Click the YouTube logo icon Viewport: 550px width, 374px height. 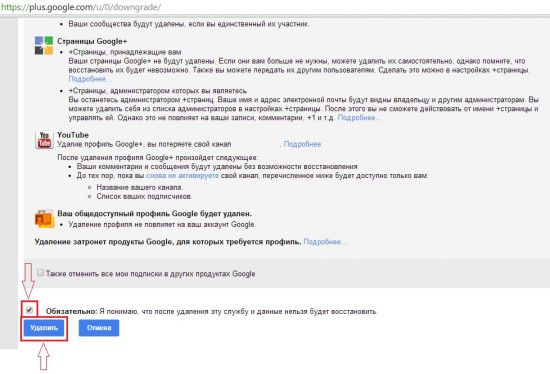[x=44, y=140]
